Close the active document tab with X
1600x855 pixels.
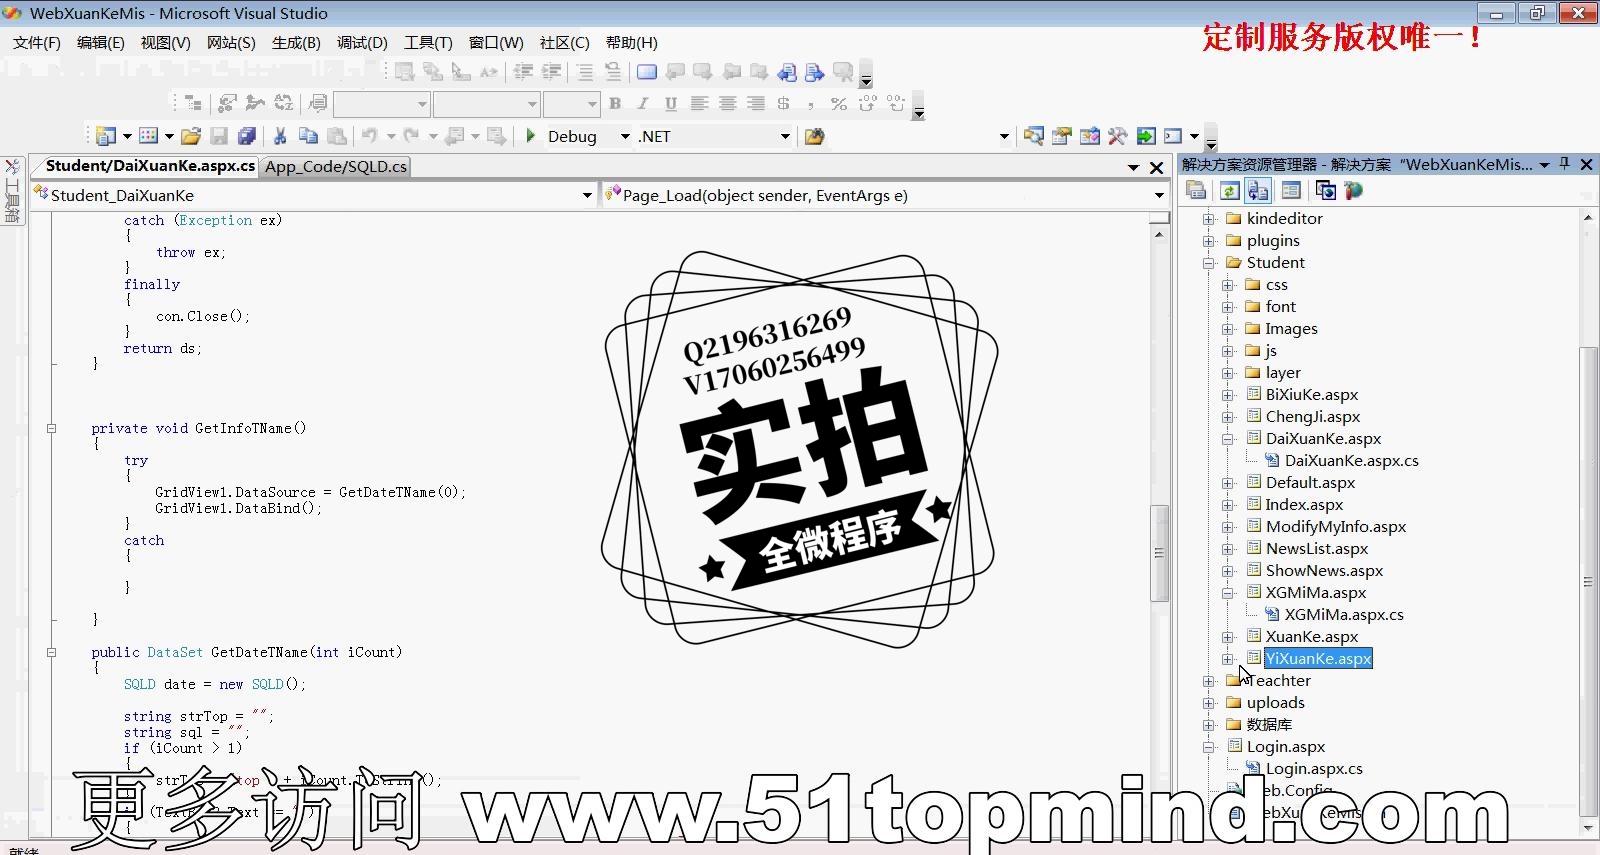click(x=1157, y=168)
